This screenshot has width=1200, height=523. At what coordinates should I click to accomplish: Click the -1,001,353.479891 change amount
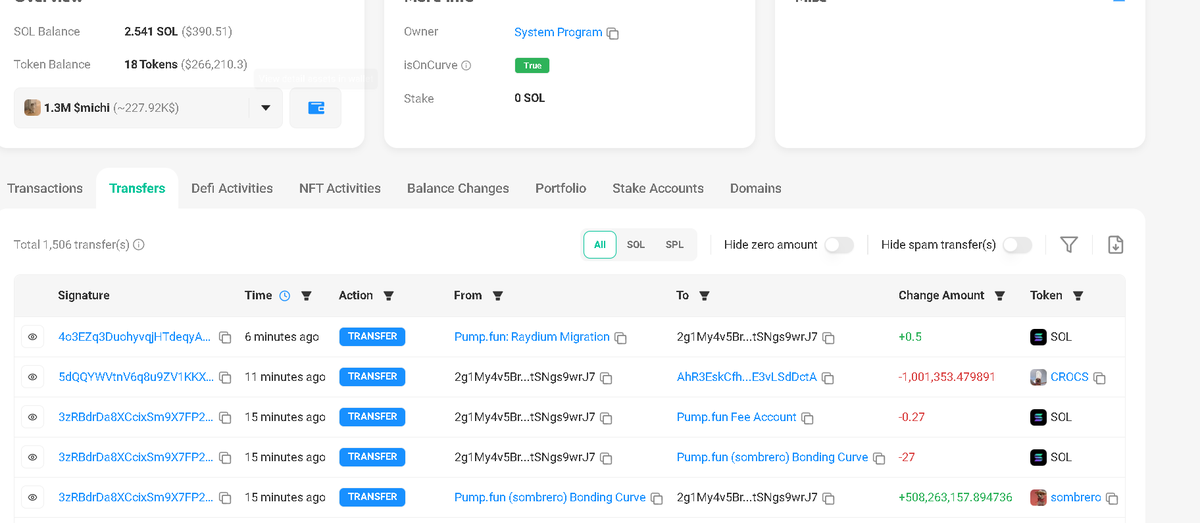[947, 377]
